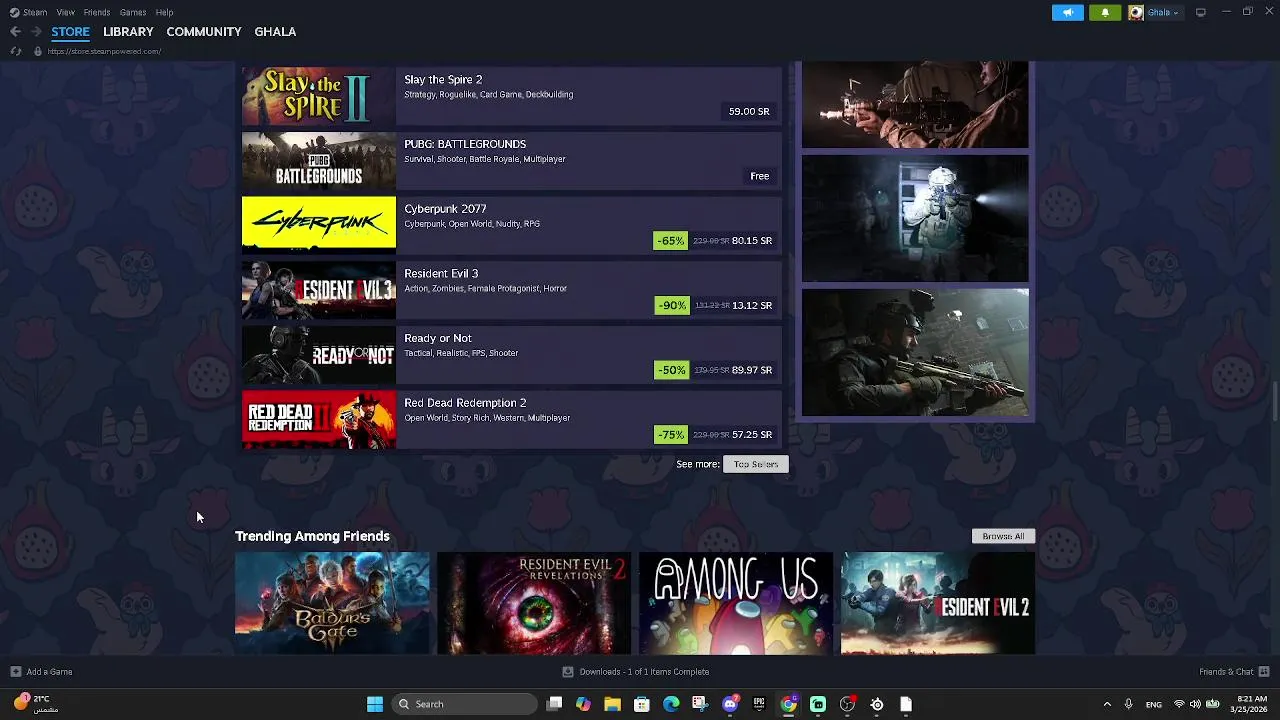Open PUBG: BATTLEGROUNDS game entry

point(511,161)
